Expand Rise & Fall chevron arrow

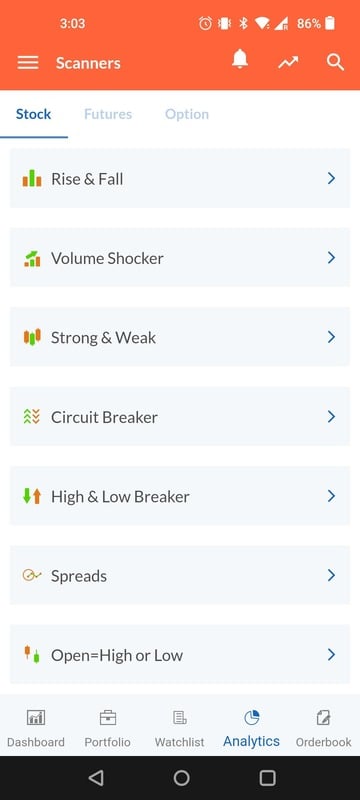[331, 178]
